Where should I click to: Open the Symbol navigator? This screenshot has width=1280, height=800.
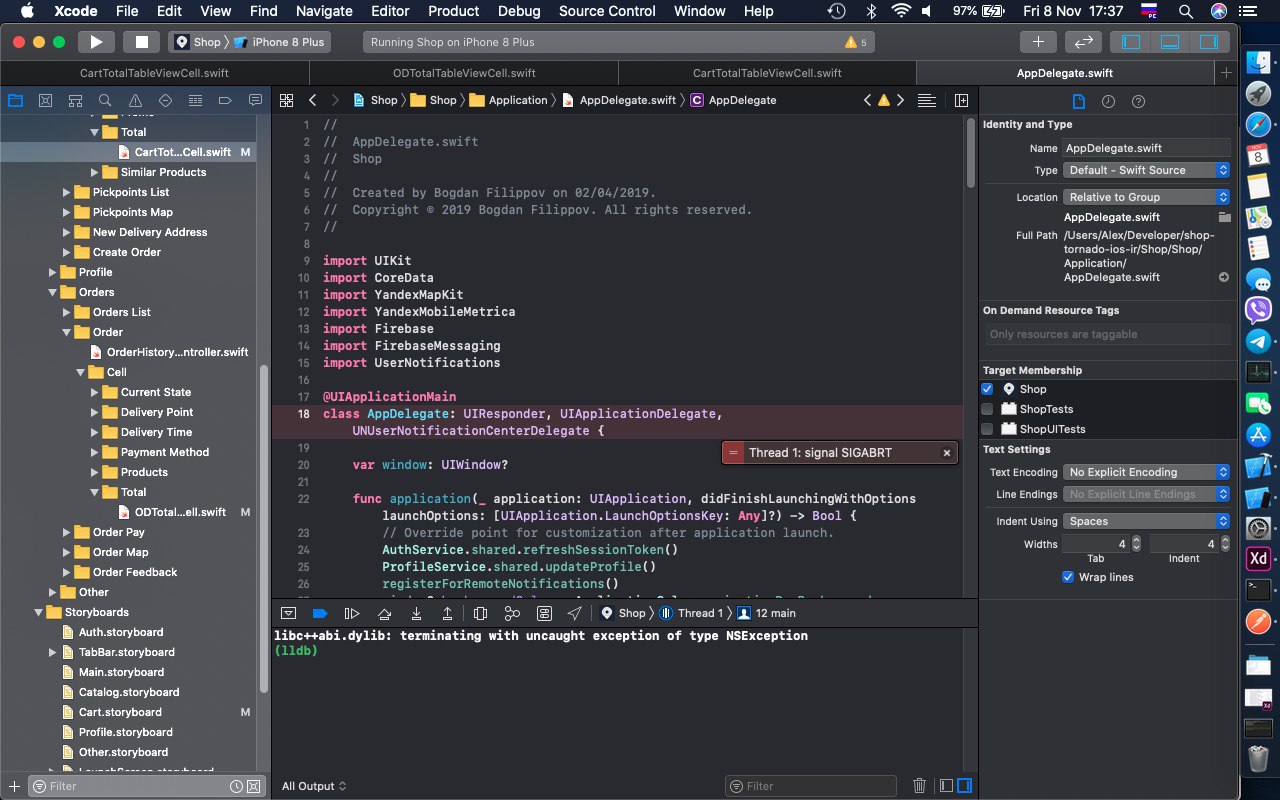75,100
